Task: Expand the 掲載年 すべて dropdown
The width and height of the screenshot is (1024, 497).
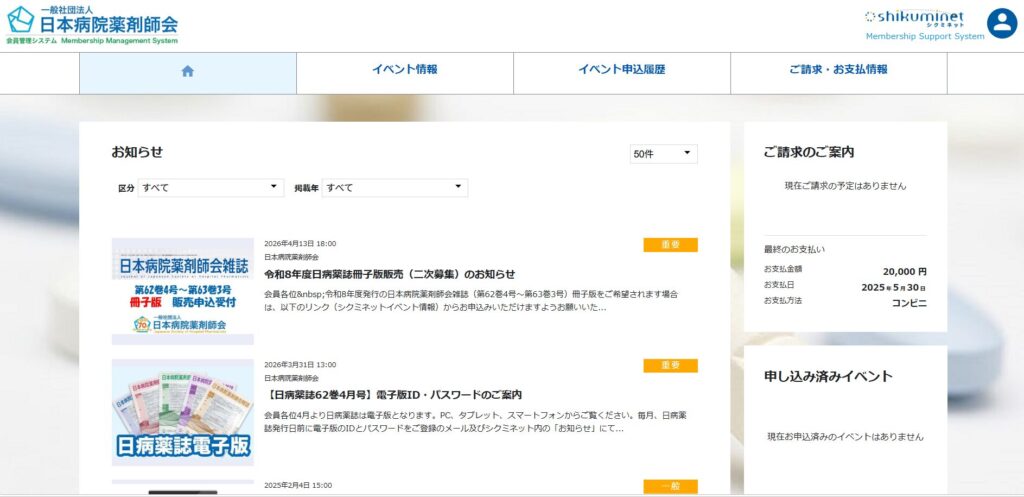Action: point(394,188)
